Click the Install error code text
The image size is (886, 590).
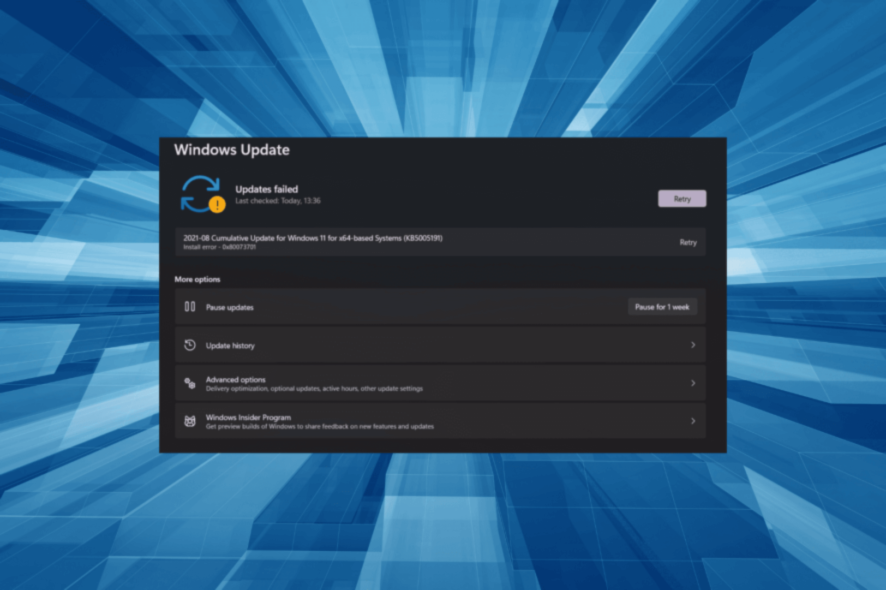point(219,247)
